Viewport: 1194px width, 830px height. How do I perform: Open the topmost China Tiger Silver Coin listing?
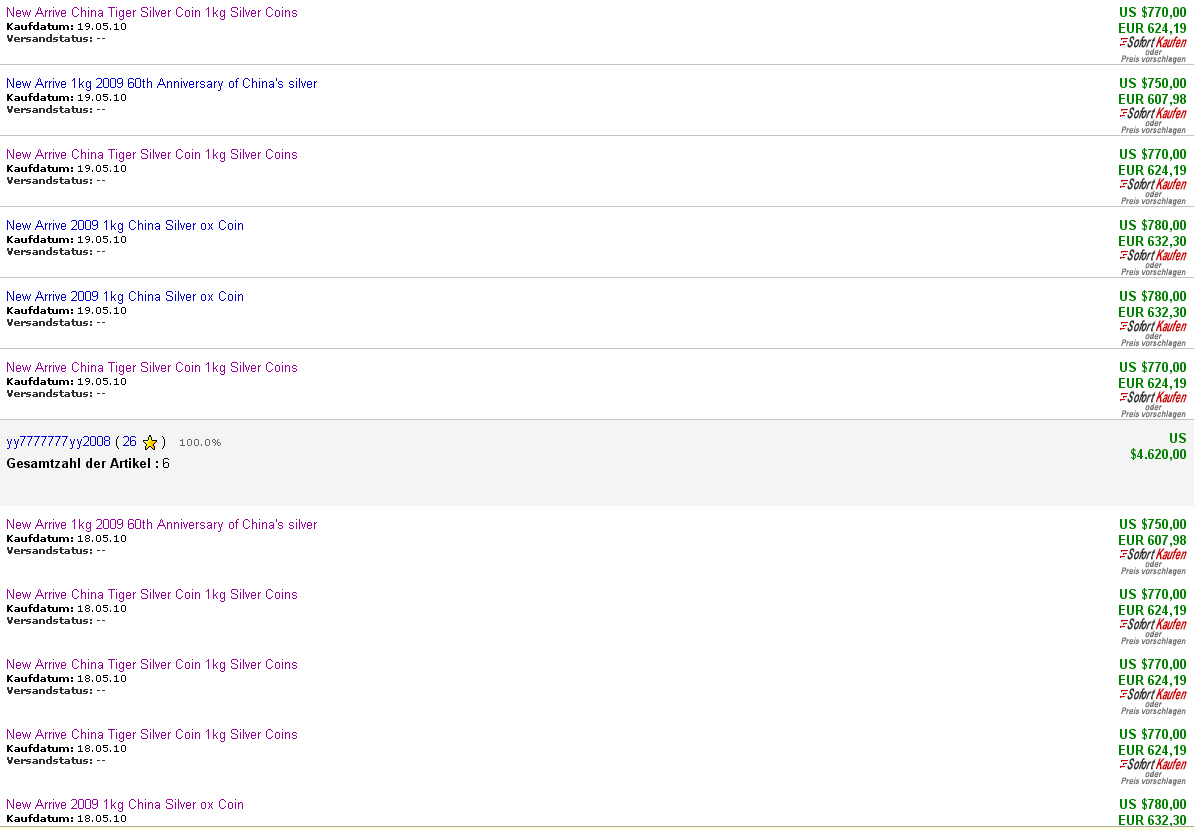[151, 13]
